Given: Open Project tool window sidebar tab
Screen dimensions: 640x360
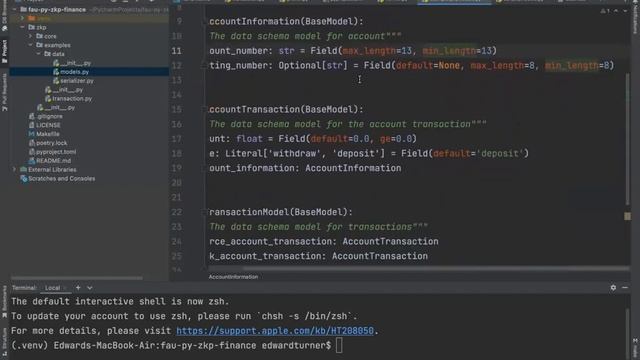Looking at the screenshot, I should coord(4,51).
